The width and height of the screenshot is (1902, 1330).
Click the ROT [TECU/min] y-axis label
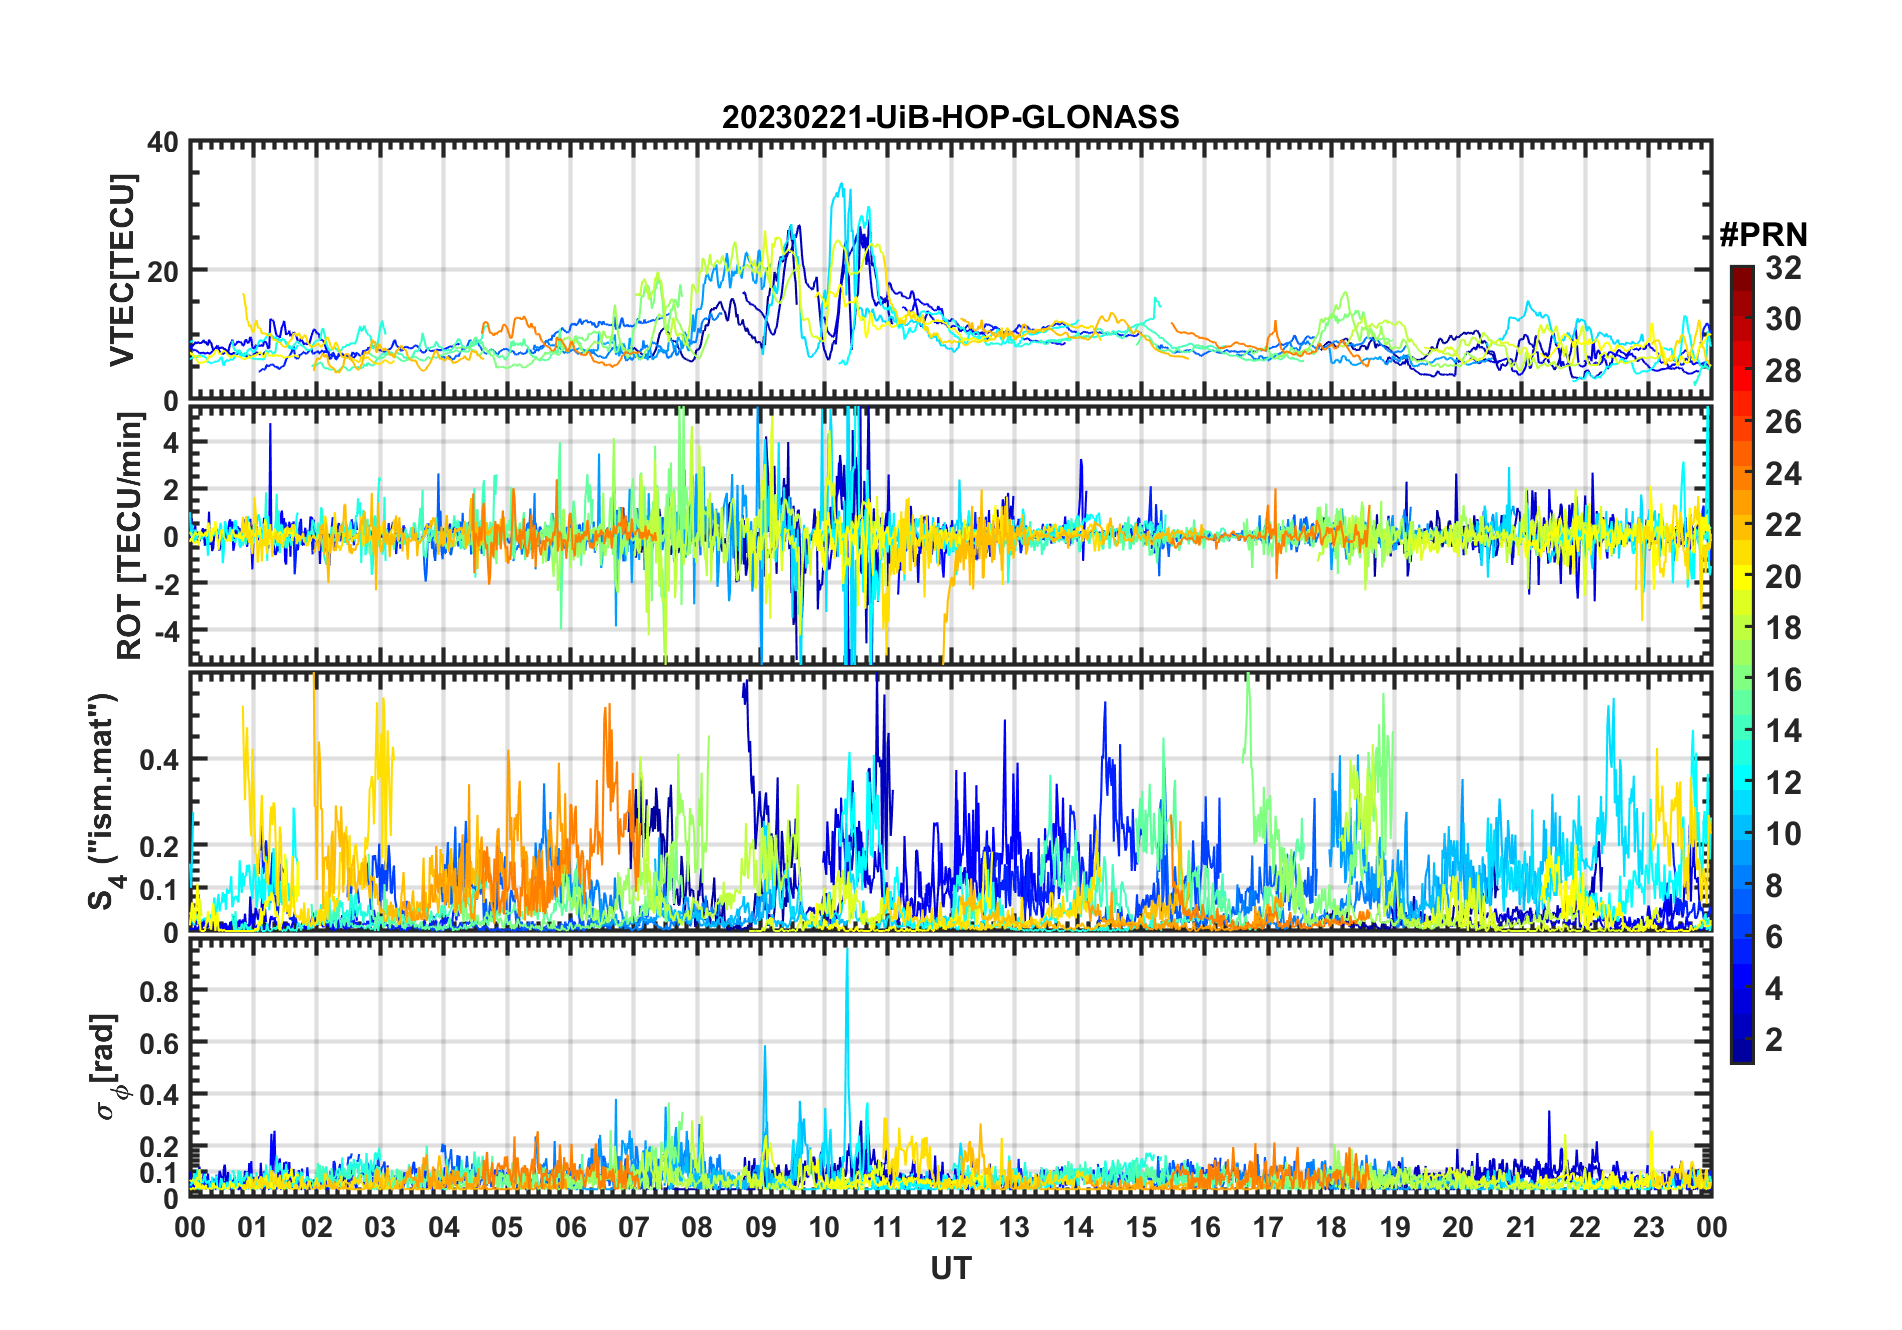(x=129, y=536)
